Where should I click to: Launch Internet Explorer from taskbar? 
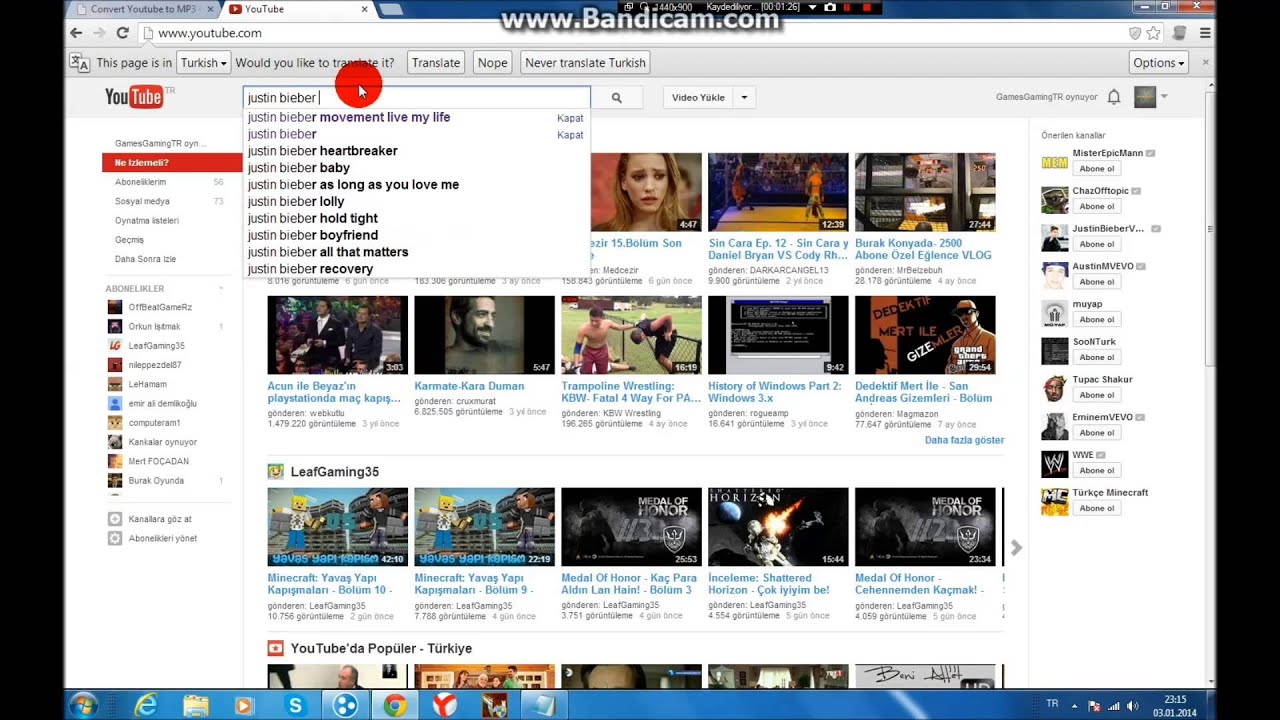pos(146,705)
